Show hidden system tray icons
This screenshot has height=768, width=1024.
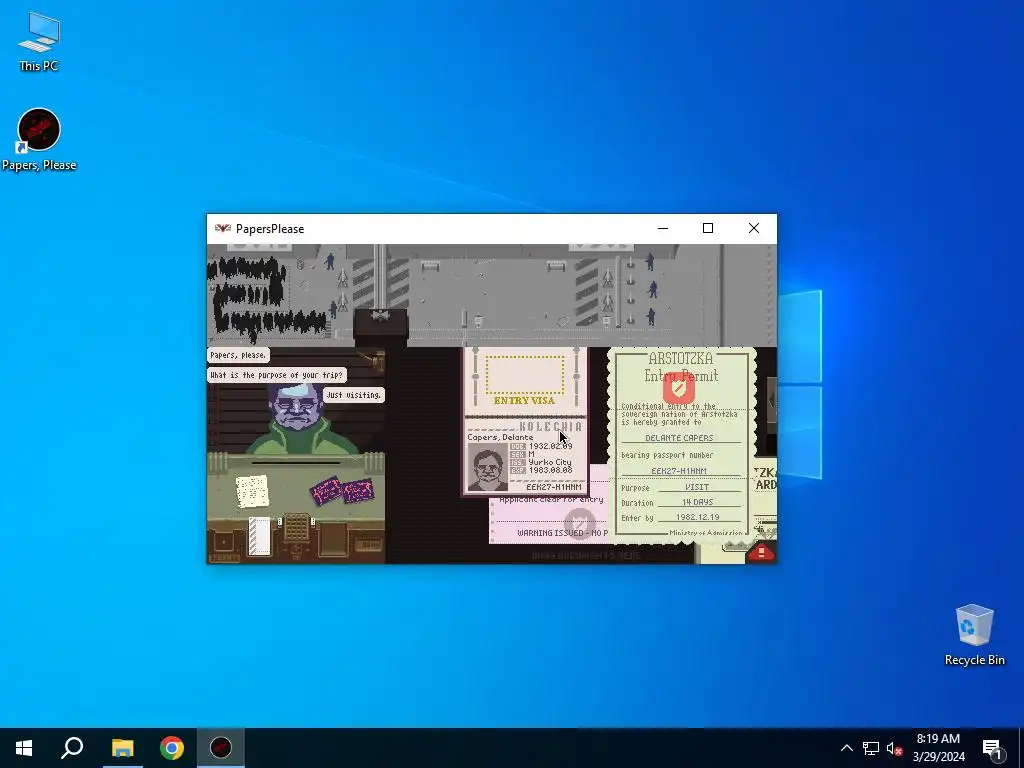pyautogui.click(x=846, y=748)
